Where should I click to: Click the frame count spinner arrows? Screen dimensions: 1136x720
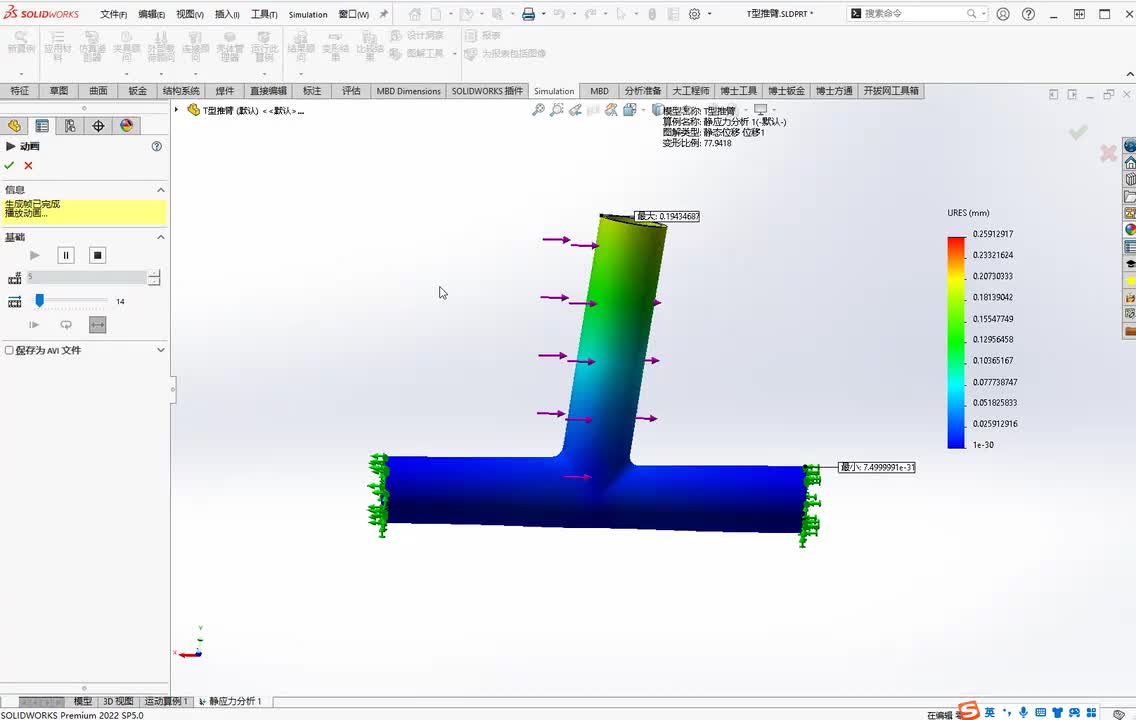pyautogui.click(x=154, y=277)
